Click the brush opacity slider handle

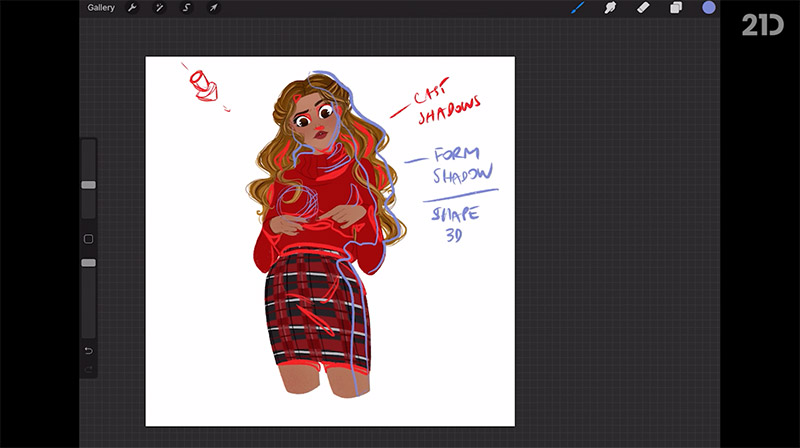tap(88, 263)
